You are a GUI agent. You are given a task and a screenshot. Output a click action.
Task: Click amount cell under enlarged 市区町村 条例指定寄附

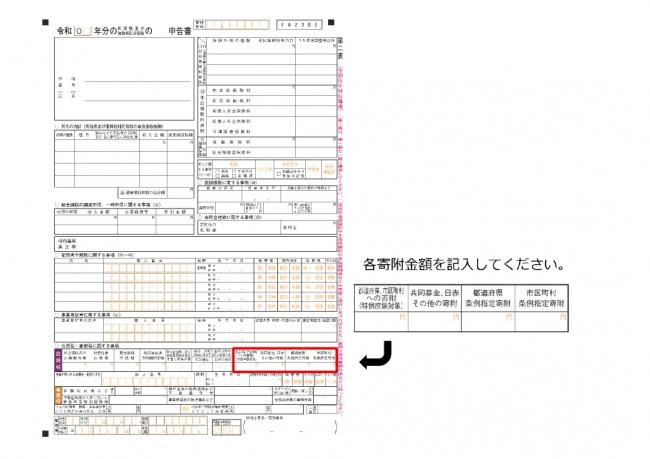(541, 321)
